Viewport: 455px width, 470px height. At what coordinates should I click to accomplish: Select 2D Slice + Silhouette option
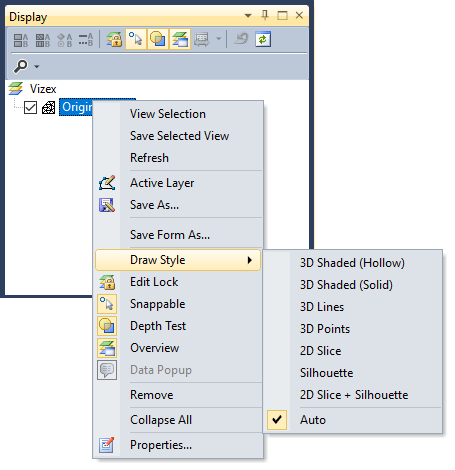354,395
